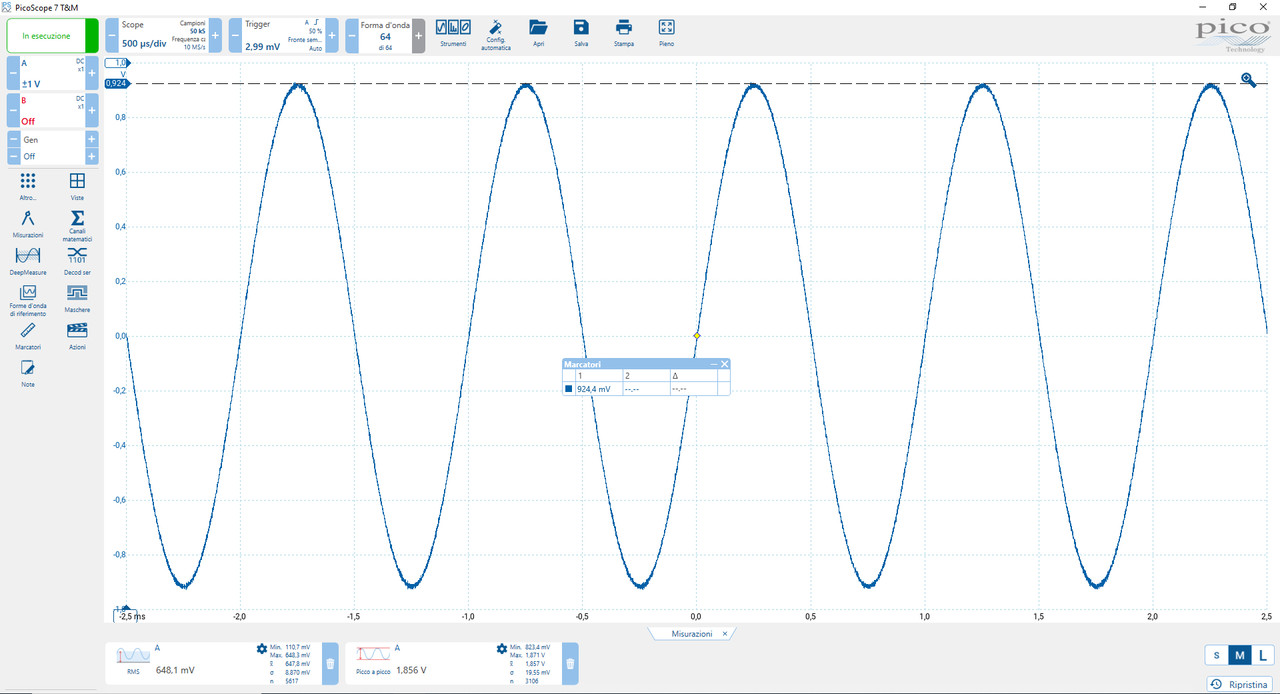Increase channel B range

point(92,110)
